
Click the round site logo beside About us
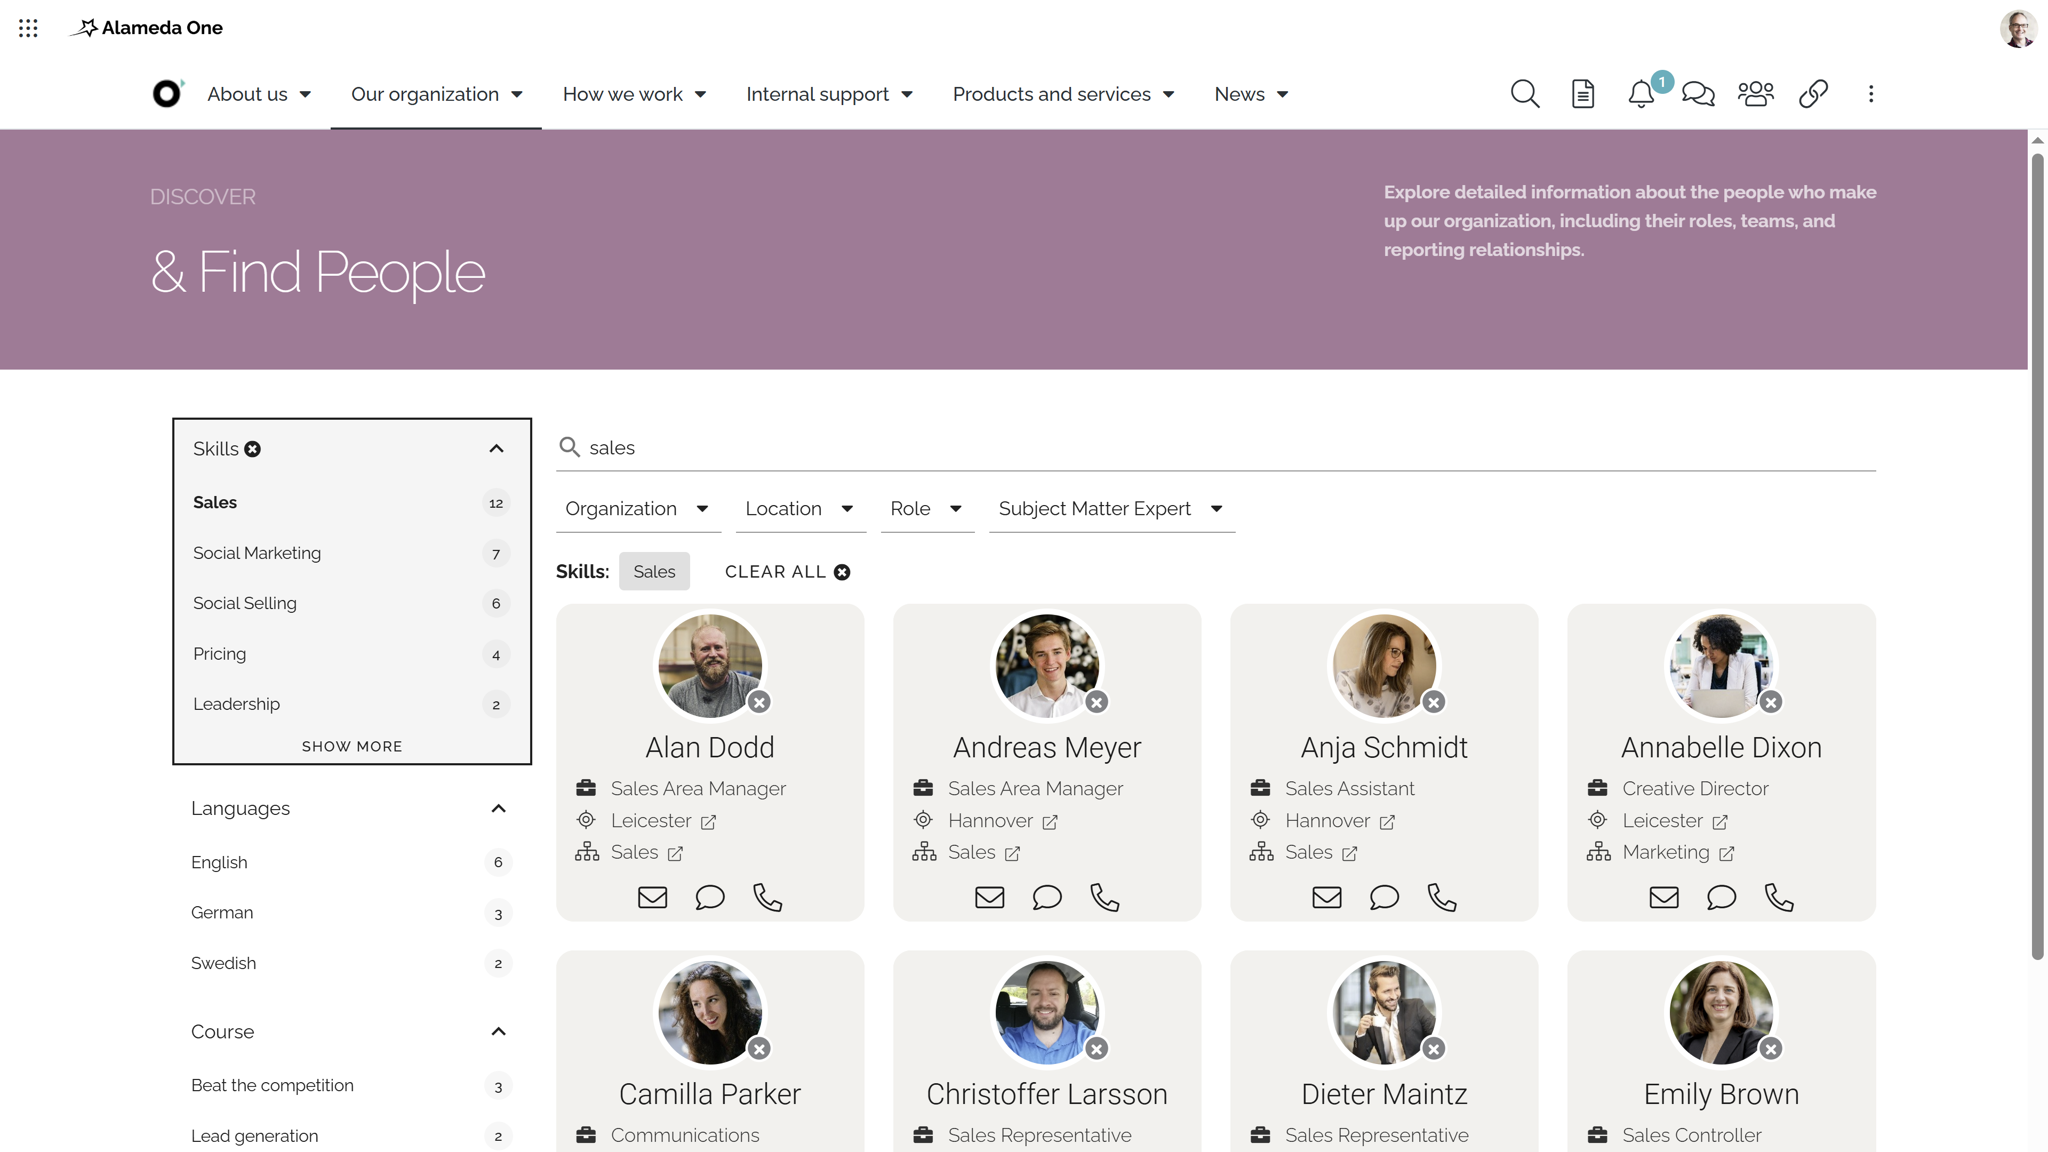167,93
